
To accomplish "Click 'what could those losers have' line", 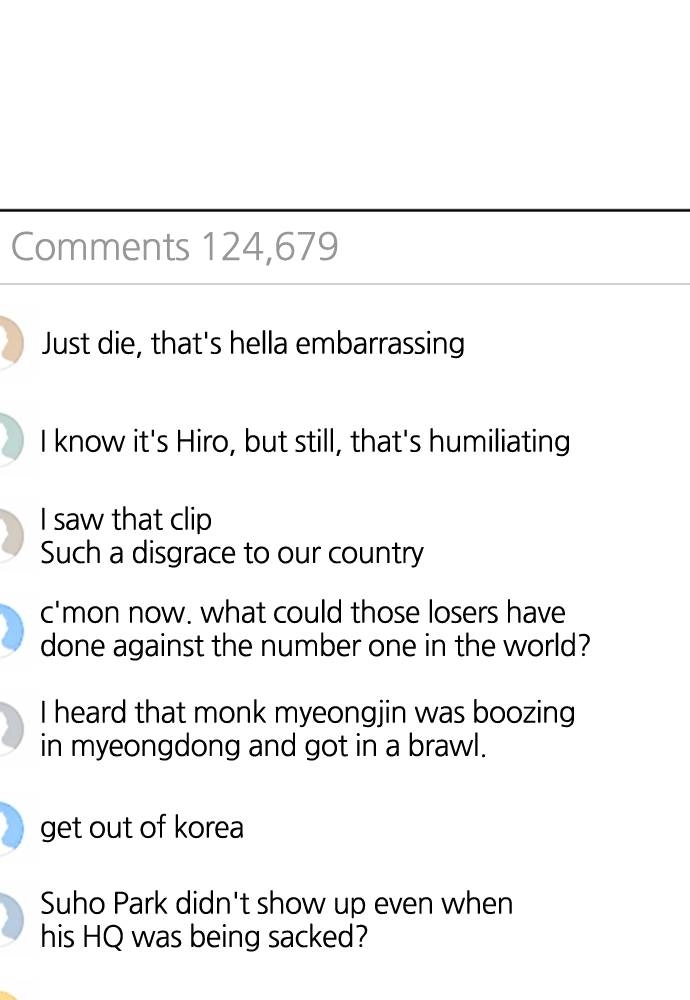I will click(x=383, y=612).
